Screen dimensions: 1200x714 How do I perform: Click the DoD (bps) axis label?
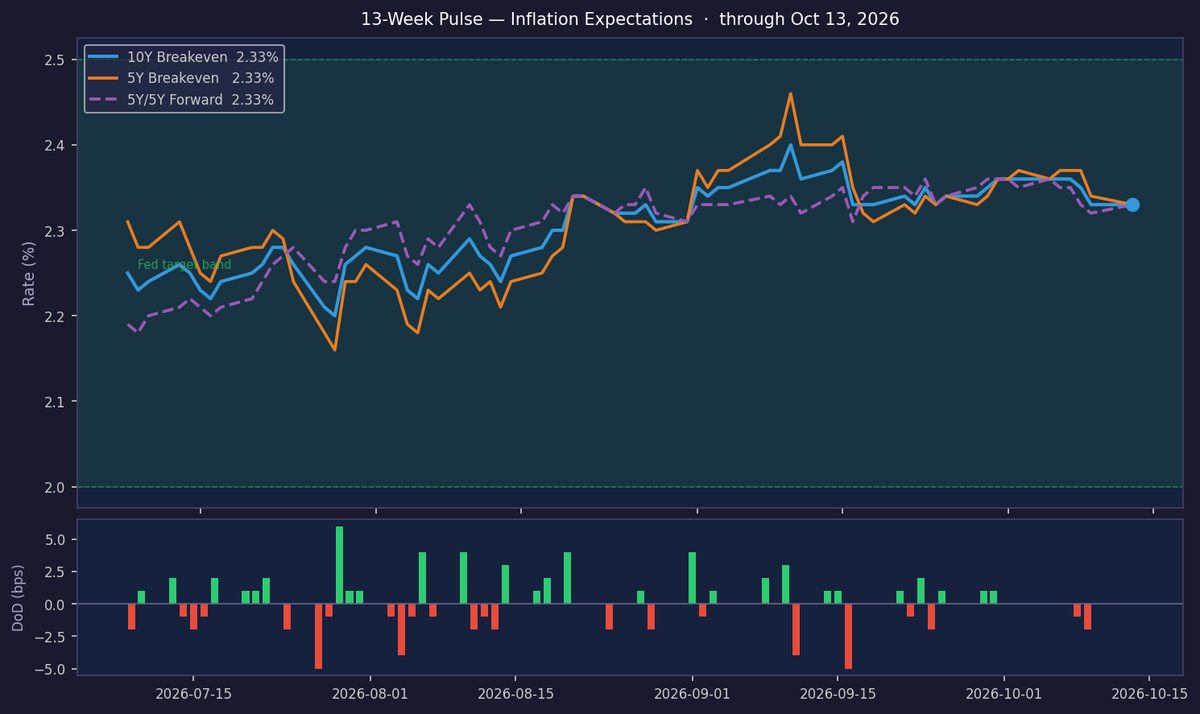coord(18,596)
